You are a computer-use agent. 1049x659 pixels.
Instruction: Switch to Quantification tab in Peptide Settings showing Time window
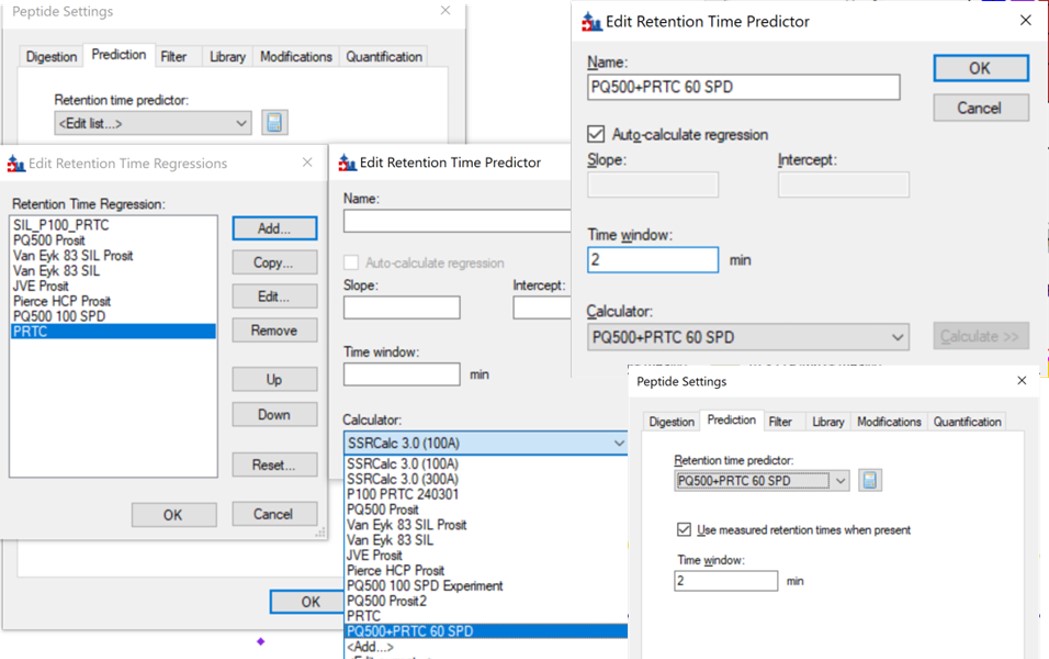coord(967,421)
